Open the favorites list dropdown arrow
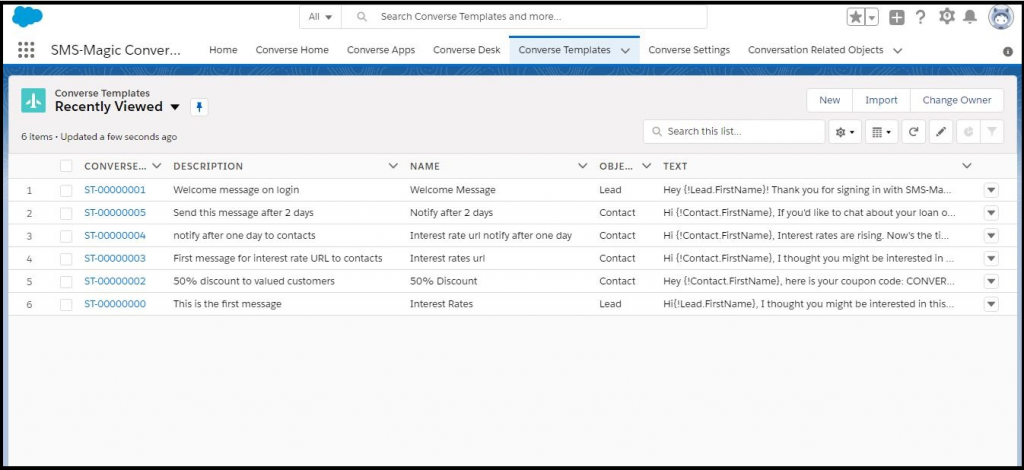Image resolution: width=1024 pixels, height=470 pixels. click(x=872, y=17)
